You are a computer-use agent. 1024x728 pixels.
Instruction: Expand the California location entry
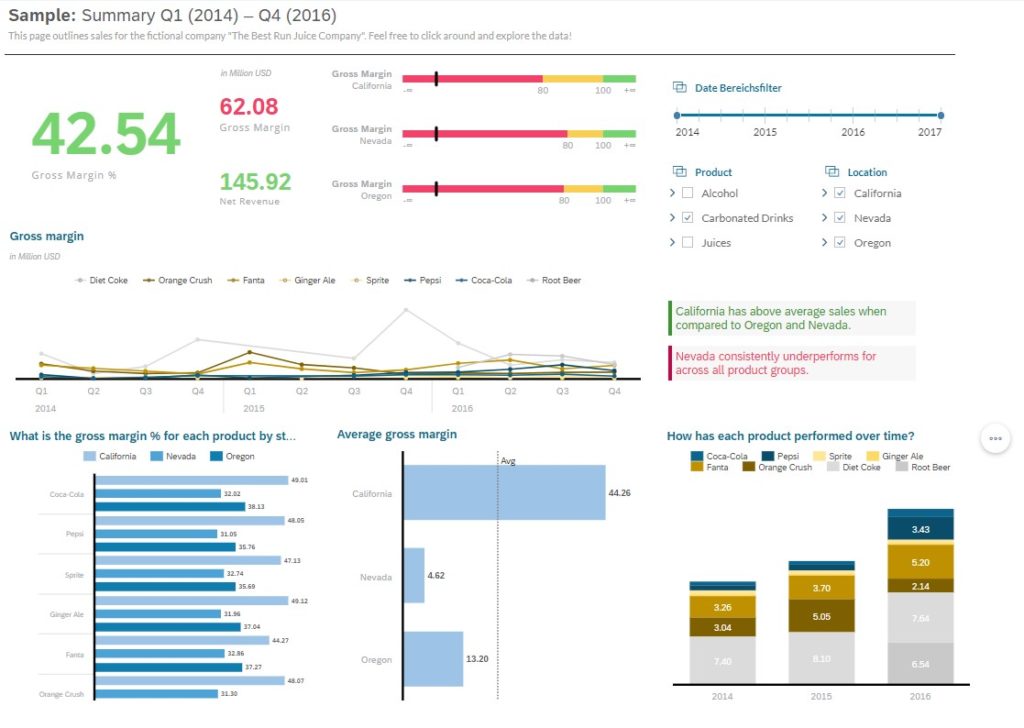click(x=824, y=193)
